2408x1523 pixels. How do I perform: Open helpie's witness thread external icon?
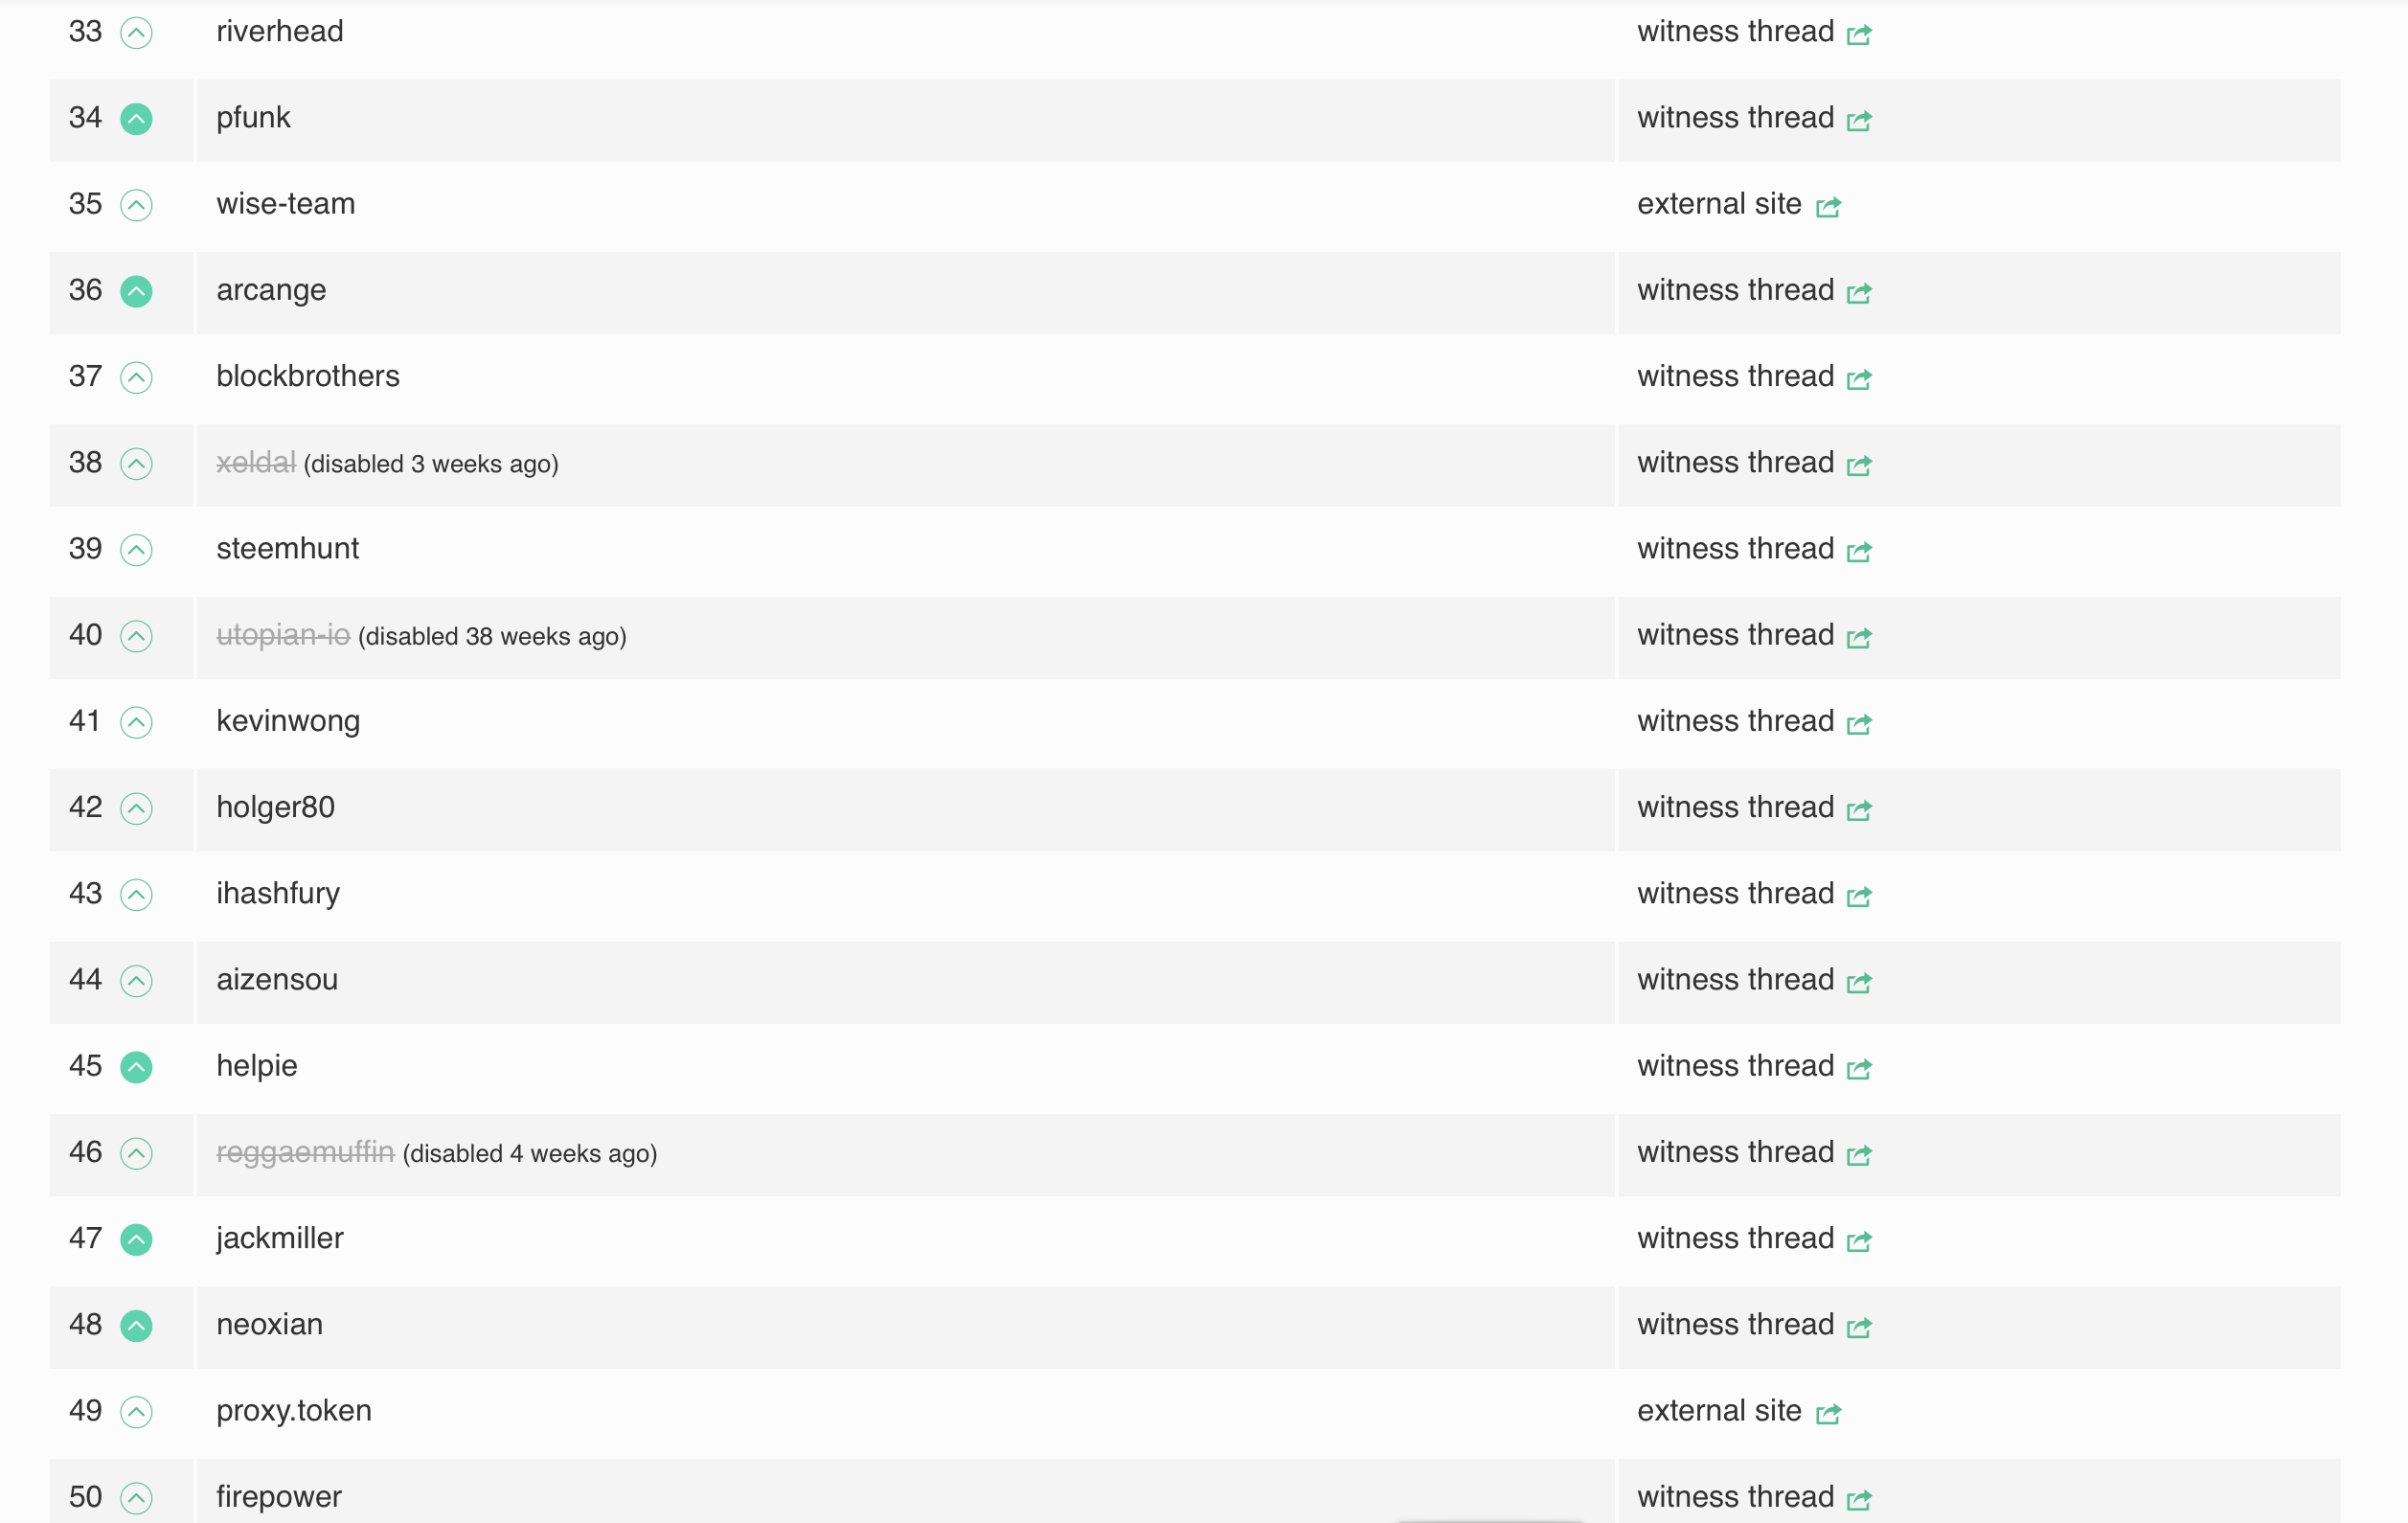click(1859, 1069)
